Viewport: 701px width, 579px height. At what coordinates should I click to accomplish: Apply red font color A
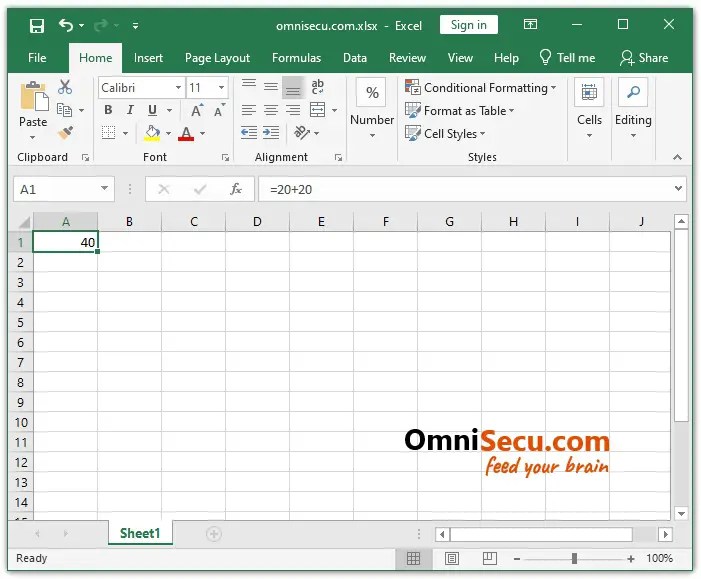pyautogui.click(x=186, y=133)
